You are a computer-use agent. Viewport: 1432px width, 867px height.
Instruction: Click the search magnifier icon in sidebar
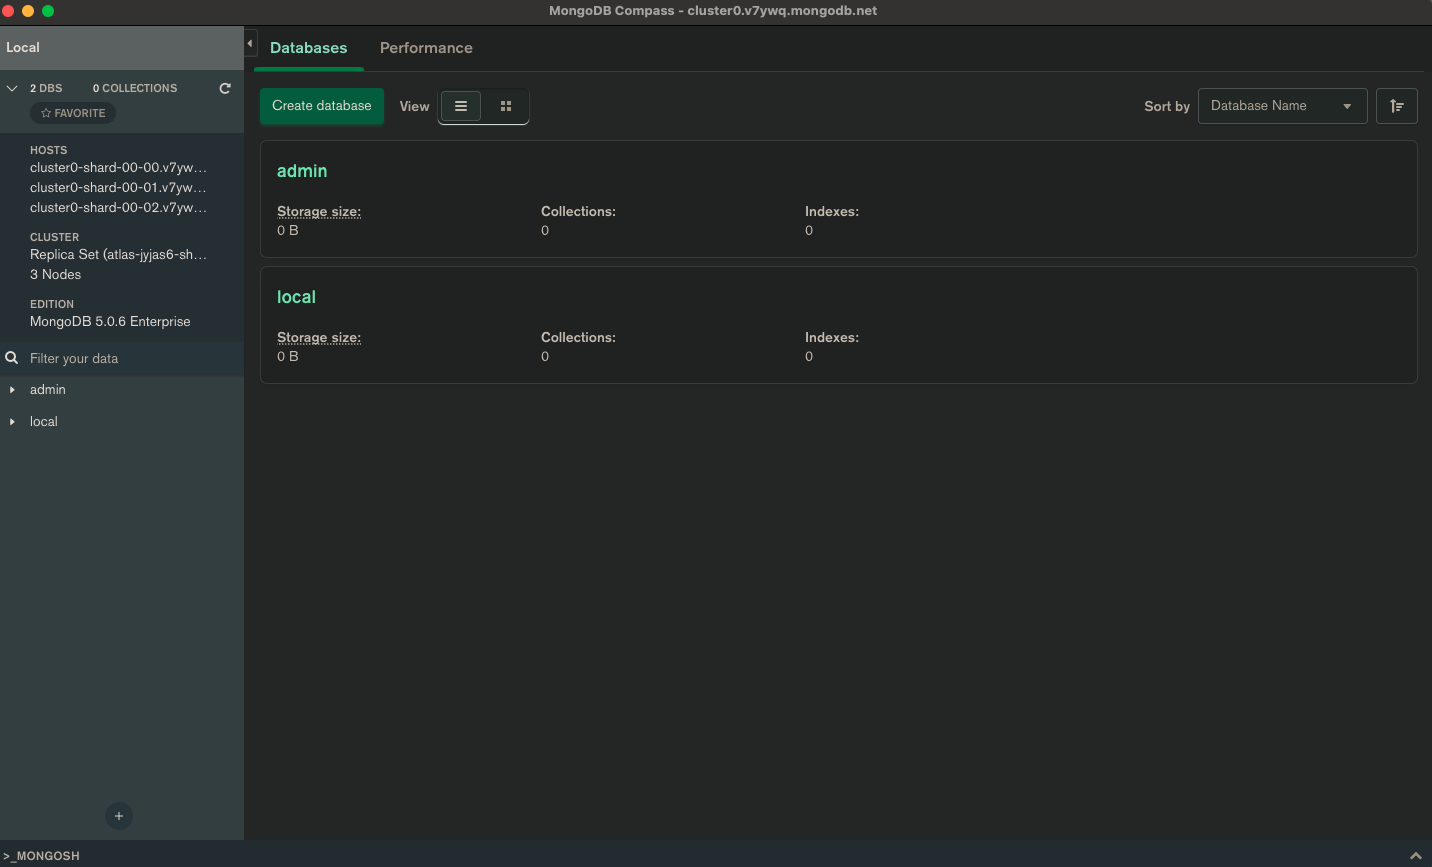pyautogui.click(x=12, y=358)
